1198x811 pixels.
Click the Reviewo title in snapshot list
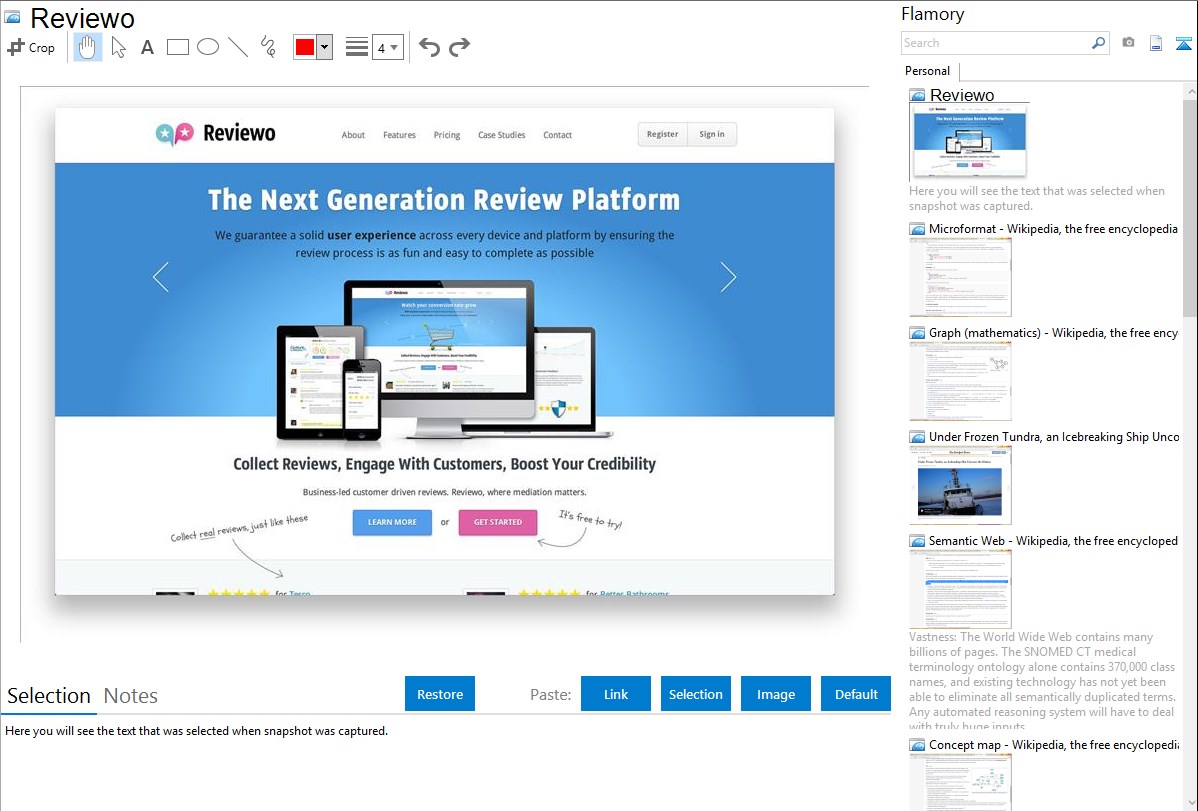point(962,95)
